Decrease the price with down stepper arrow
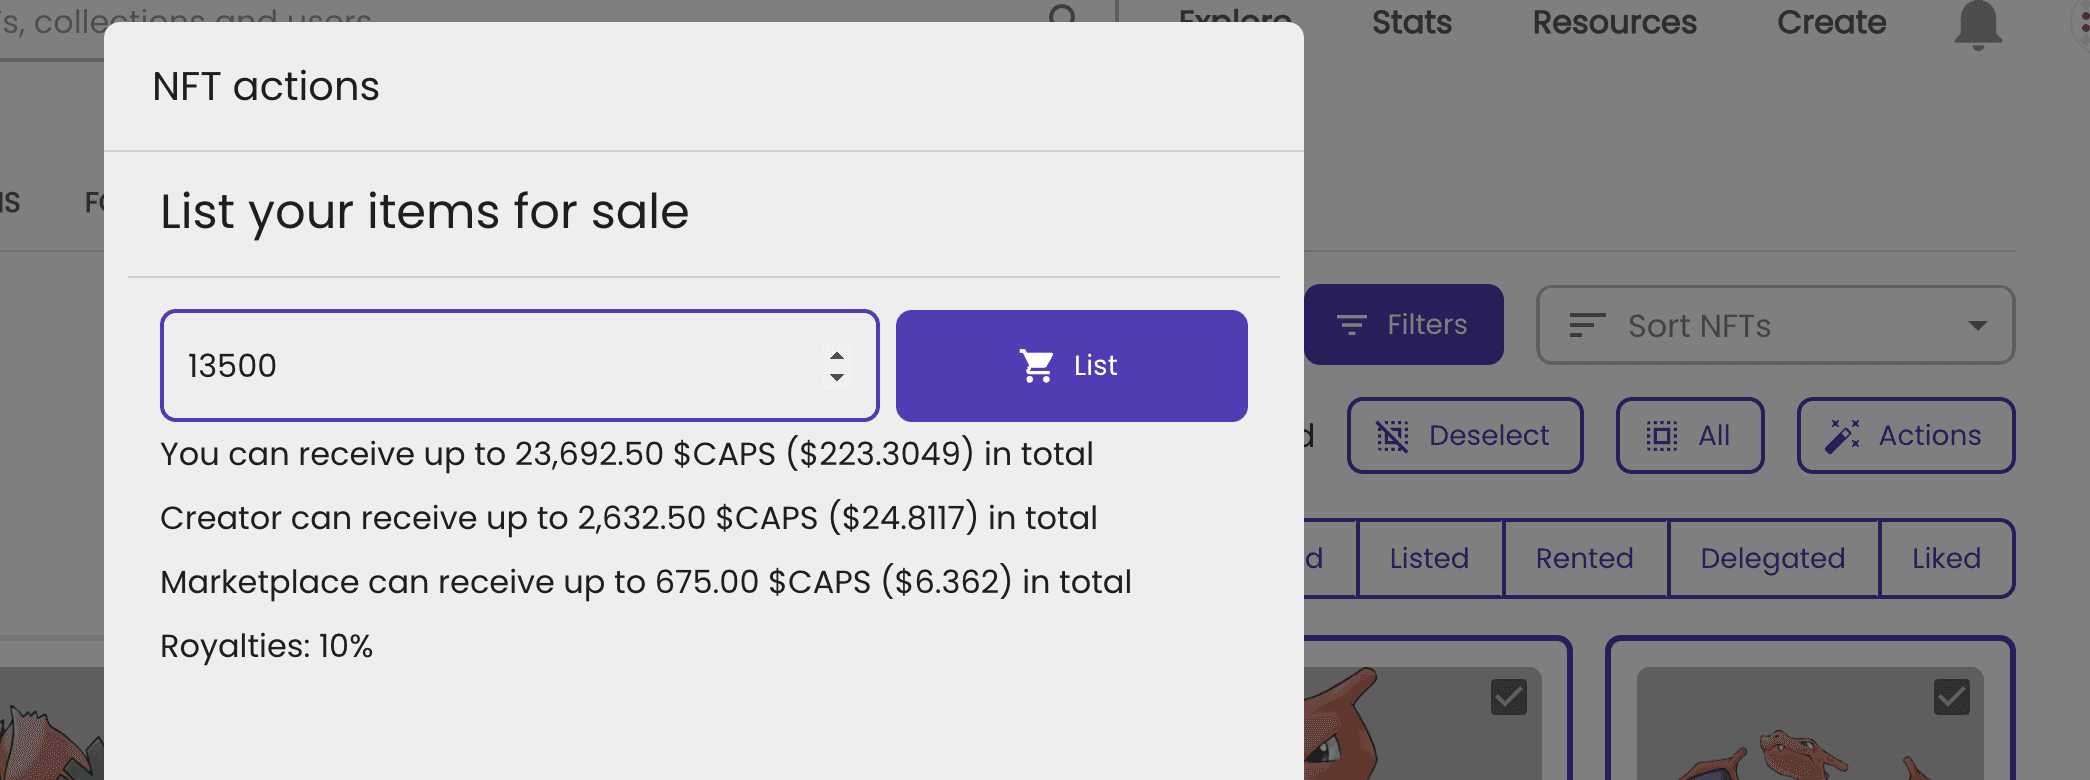 tap(837, 377)
